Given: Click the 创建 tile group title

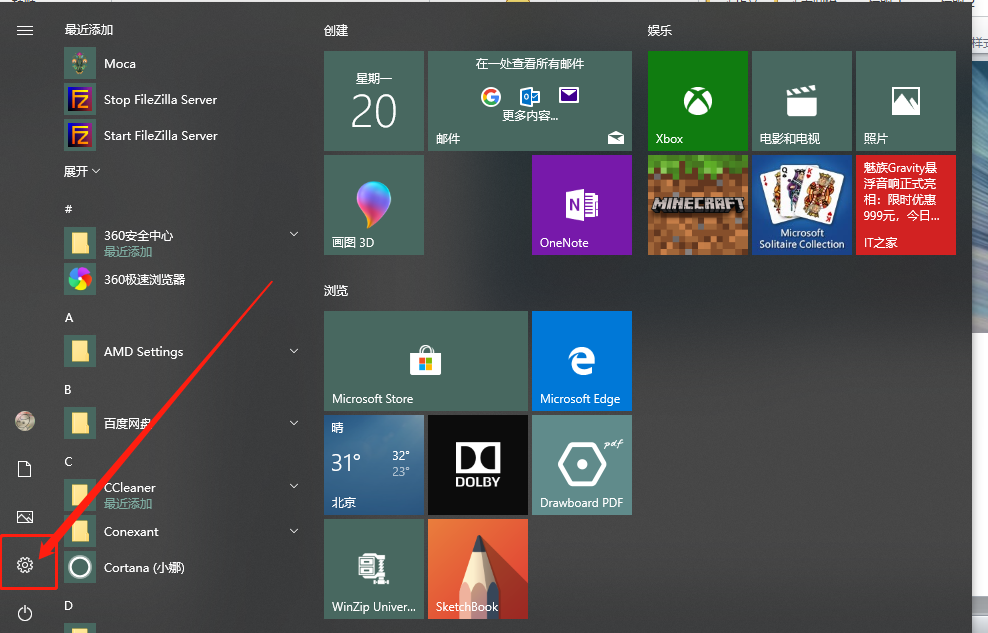Looking at the screenshot, I should (336, 30).
